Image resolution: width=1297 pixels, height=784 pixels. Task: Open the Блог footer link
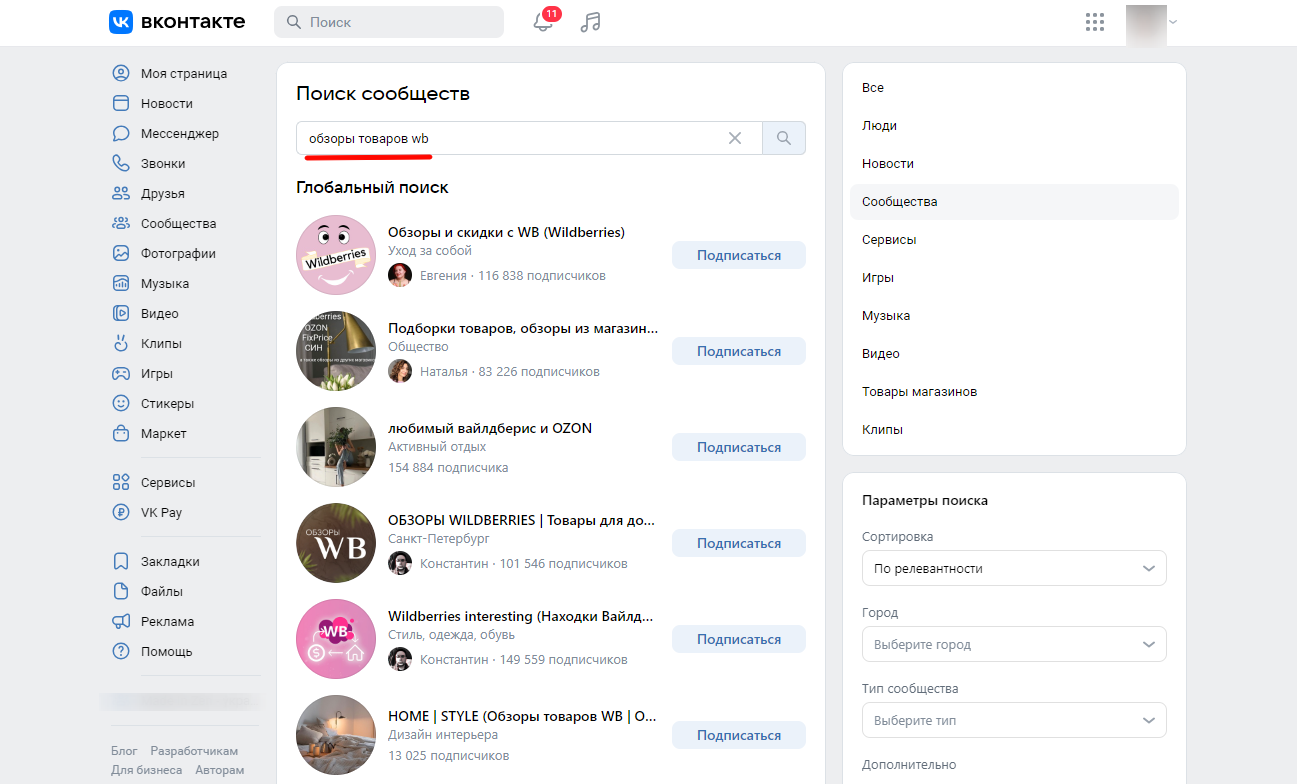124,751
